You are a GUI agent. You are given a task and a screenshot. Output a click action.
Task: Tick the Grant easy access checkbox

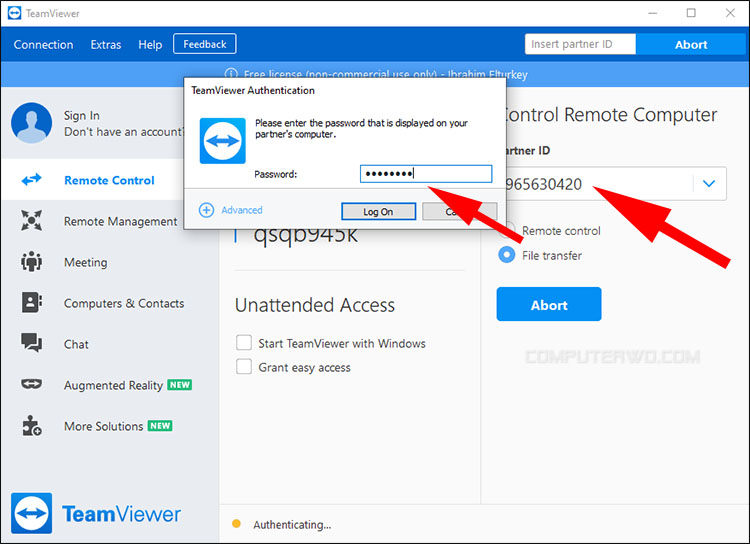coord(244,366)
